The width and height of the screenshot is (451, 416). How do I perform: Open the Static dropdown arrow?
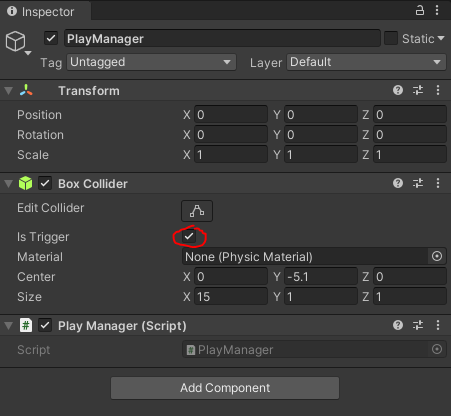[x=441, y=38]
